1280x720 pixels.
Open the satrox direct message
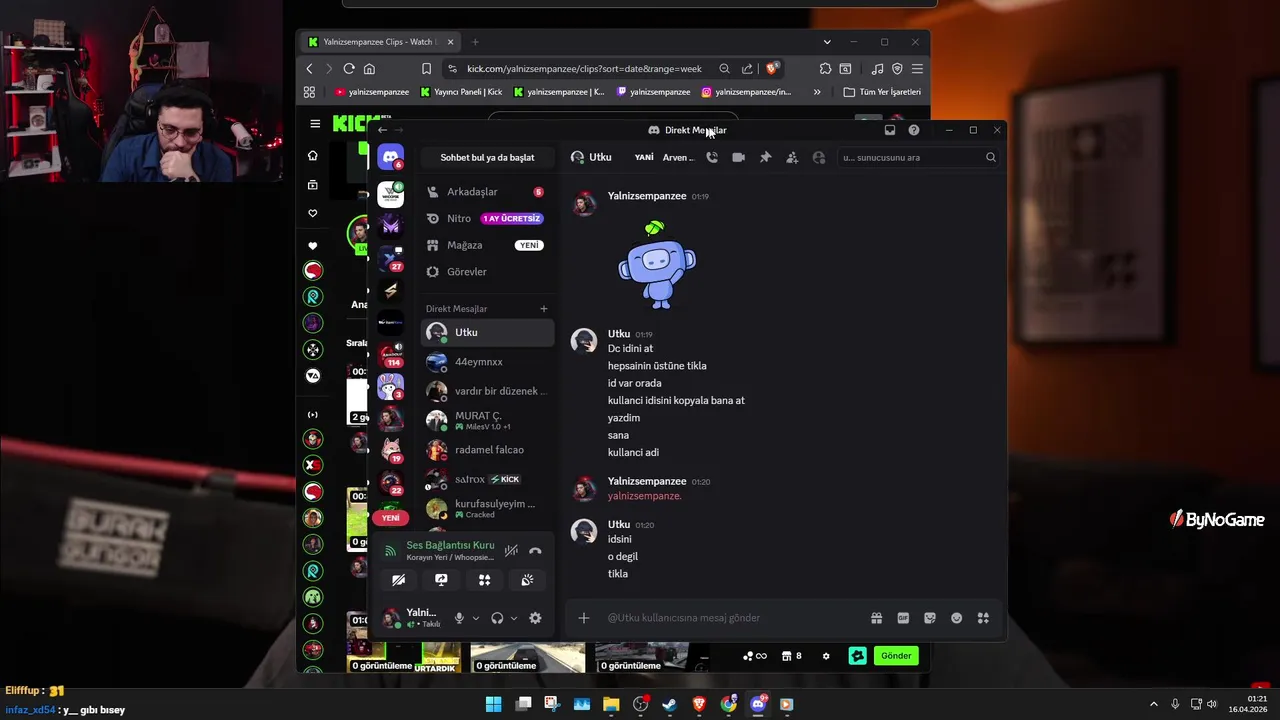(x=487, y=479)
